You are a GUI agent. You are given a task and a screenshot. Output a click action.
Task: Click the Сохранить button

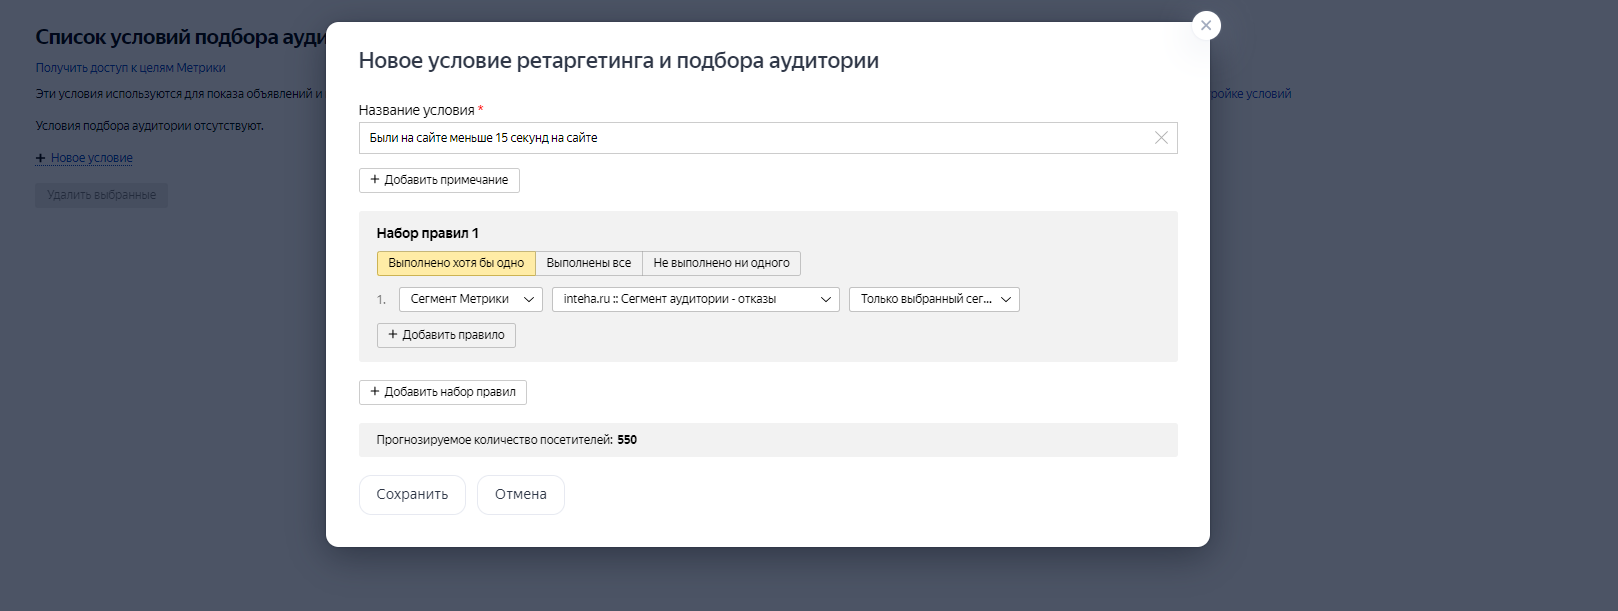tap(412, 495)
